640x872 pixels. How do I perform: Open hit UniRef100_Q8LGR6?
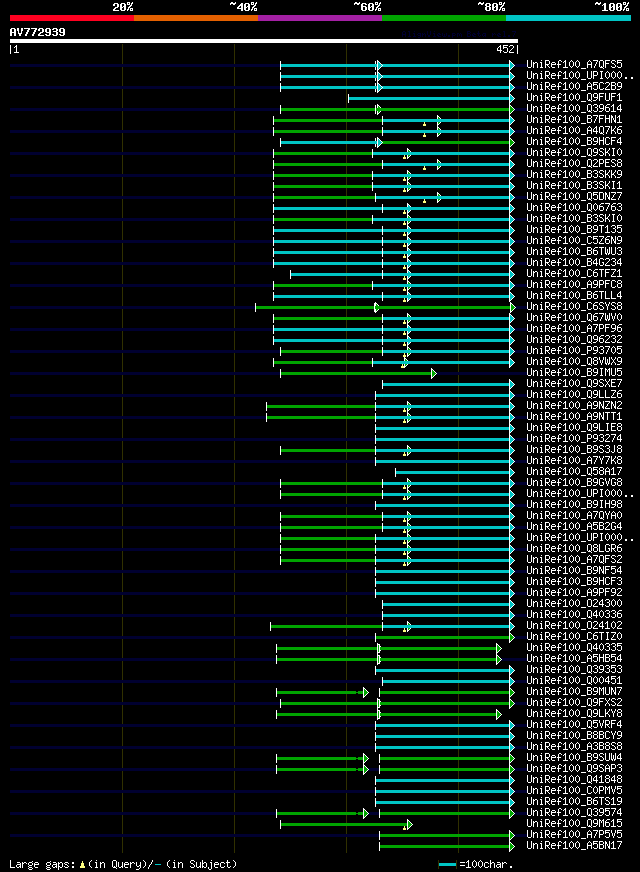point(574,549)
